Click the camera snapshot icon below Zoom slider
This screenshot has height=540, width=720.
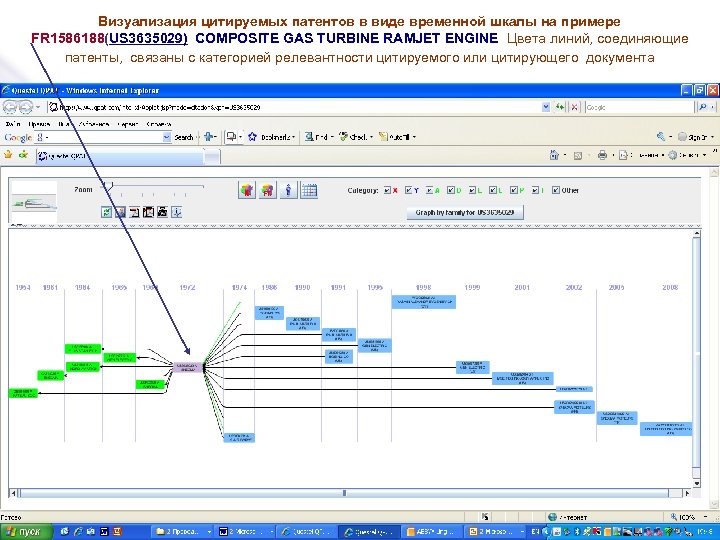pyautogui.click(x=163, y=212)
